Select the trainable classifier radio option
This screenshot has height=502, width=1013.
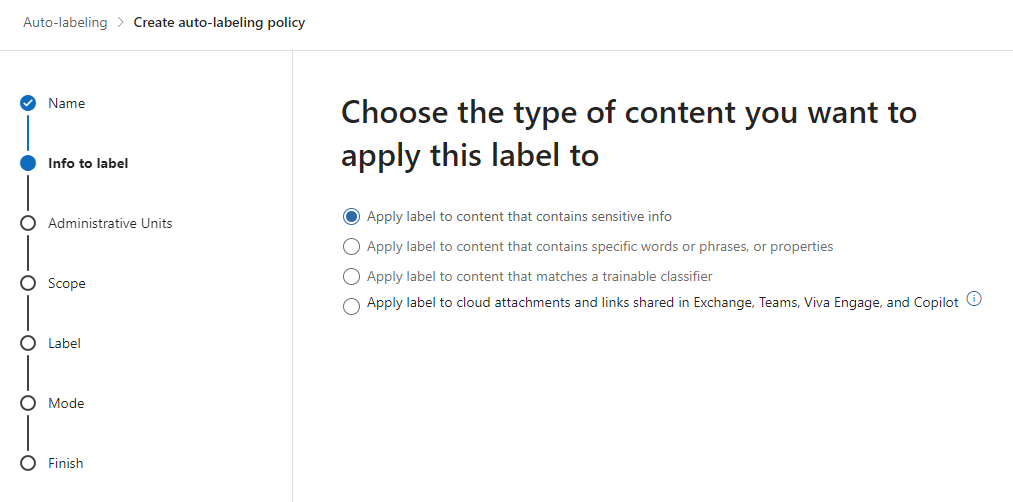pyautogui.click(x=351, y=277)
